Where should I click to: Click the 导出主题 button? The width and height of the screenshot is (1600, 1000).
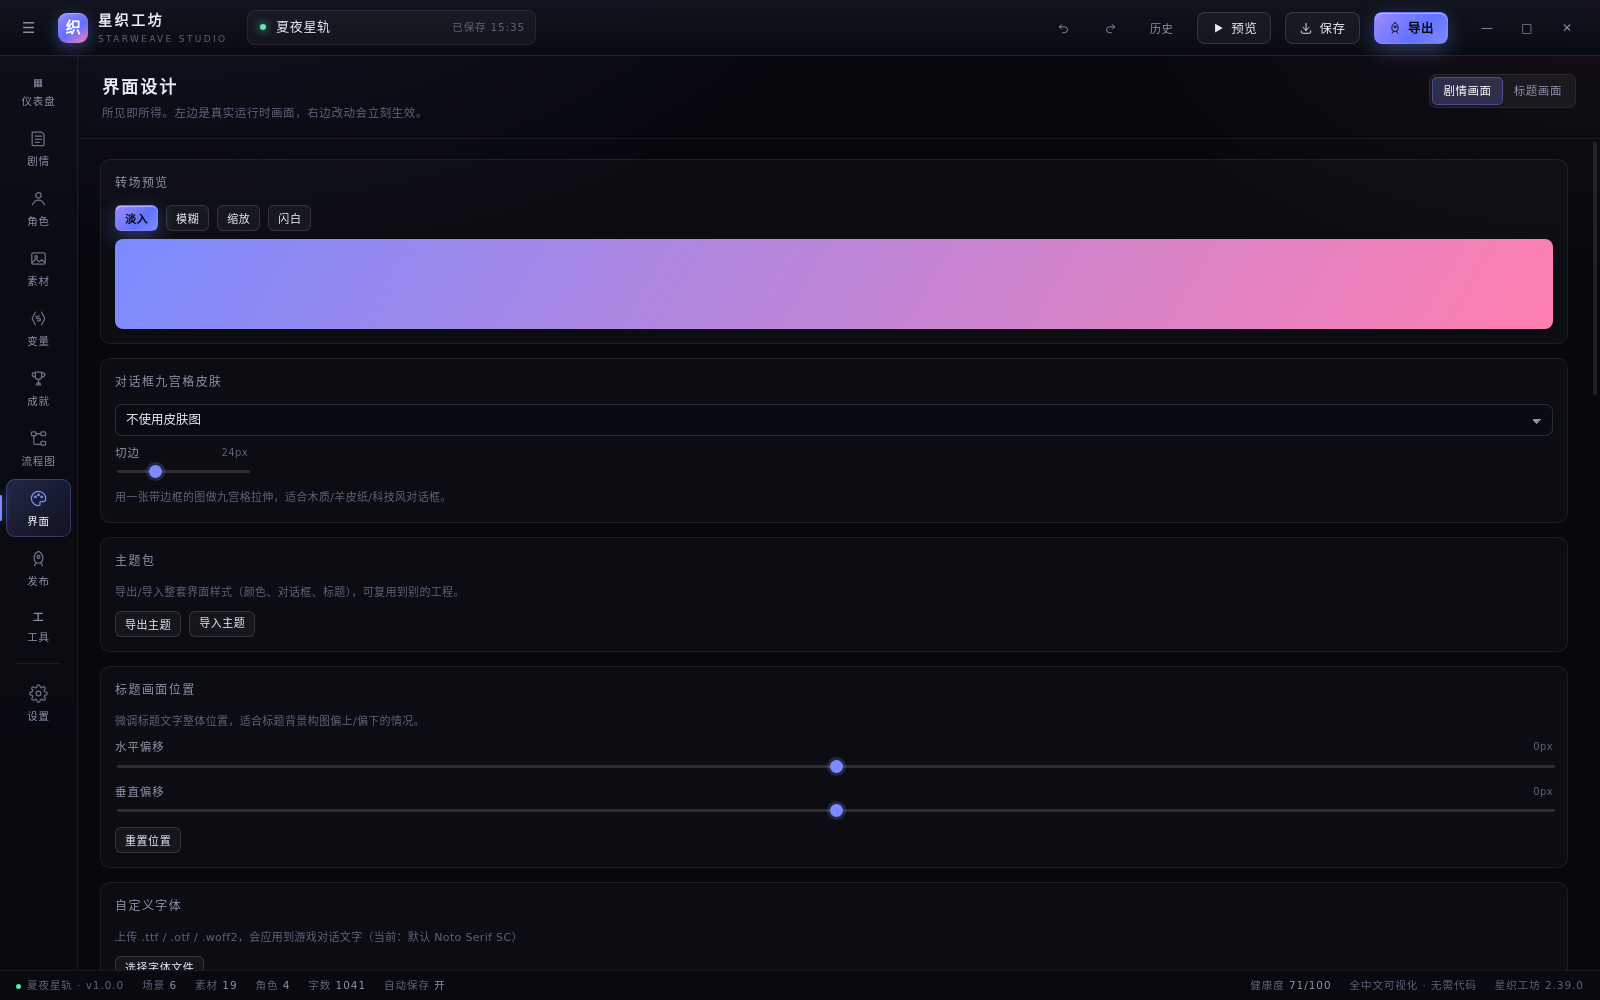148,624
